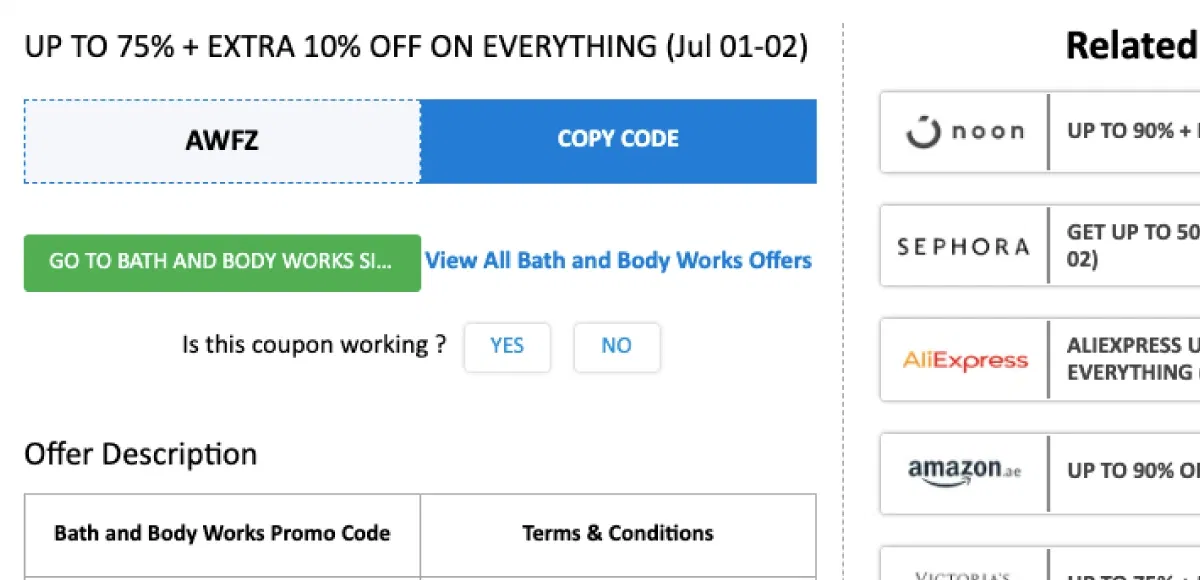Answer NO to coupon working question
1200x580 pixels.
[617, 345]
